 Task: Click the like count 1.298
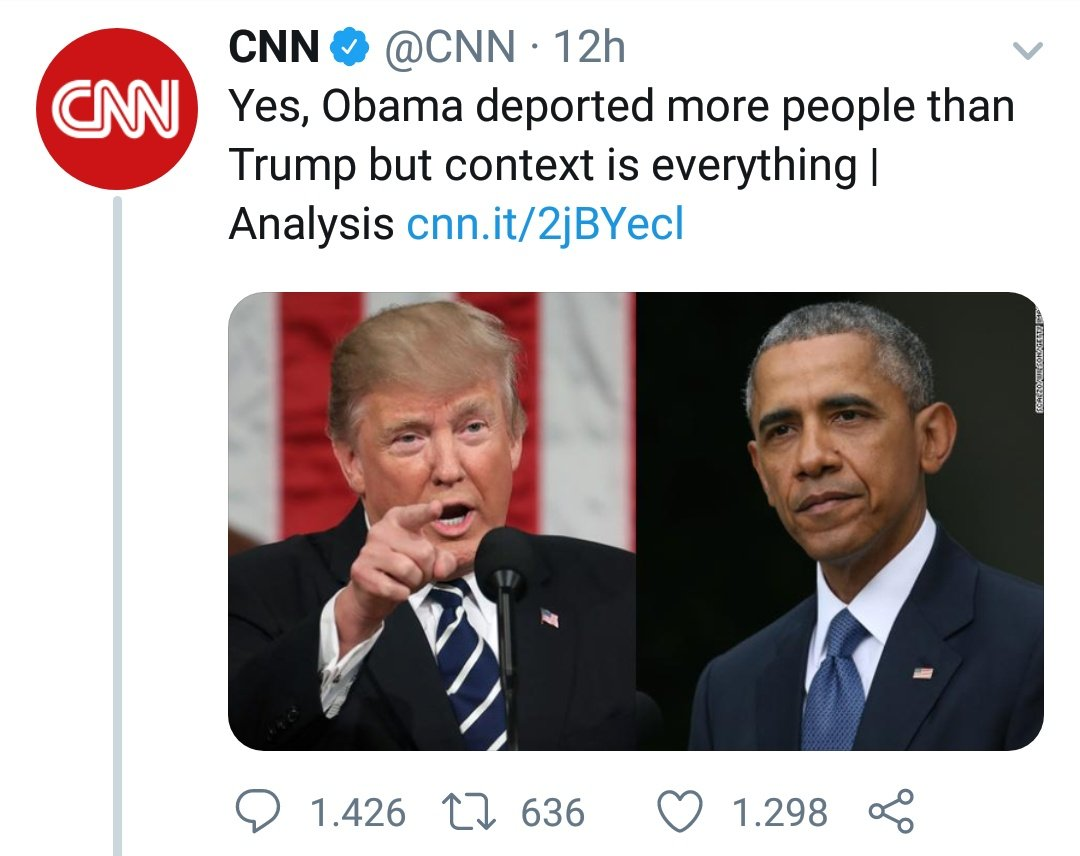pyautogui.click(x=780, y=812)
